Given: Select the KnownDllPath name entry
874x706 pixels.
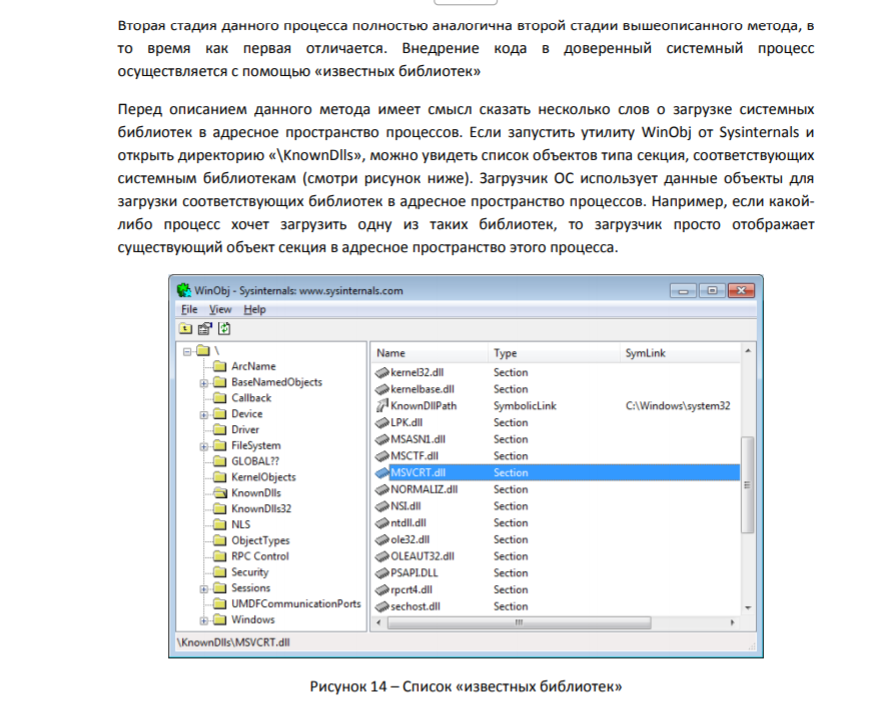Looking at the screenshot, I should [424, 406].
